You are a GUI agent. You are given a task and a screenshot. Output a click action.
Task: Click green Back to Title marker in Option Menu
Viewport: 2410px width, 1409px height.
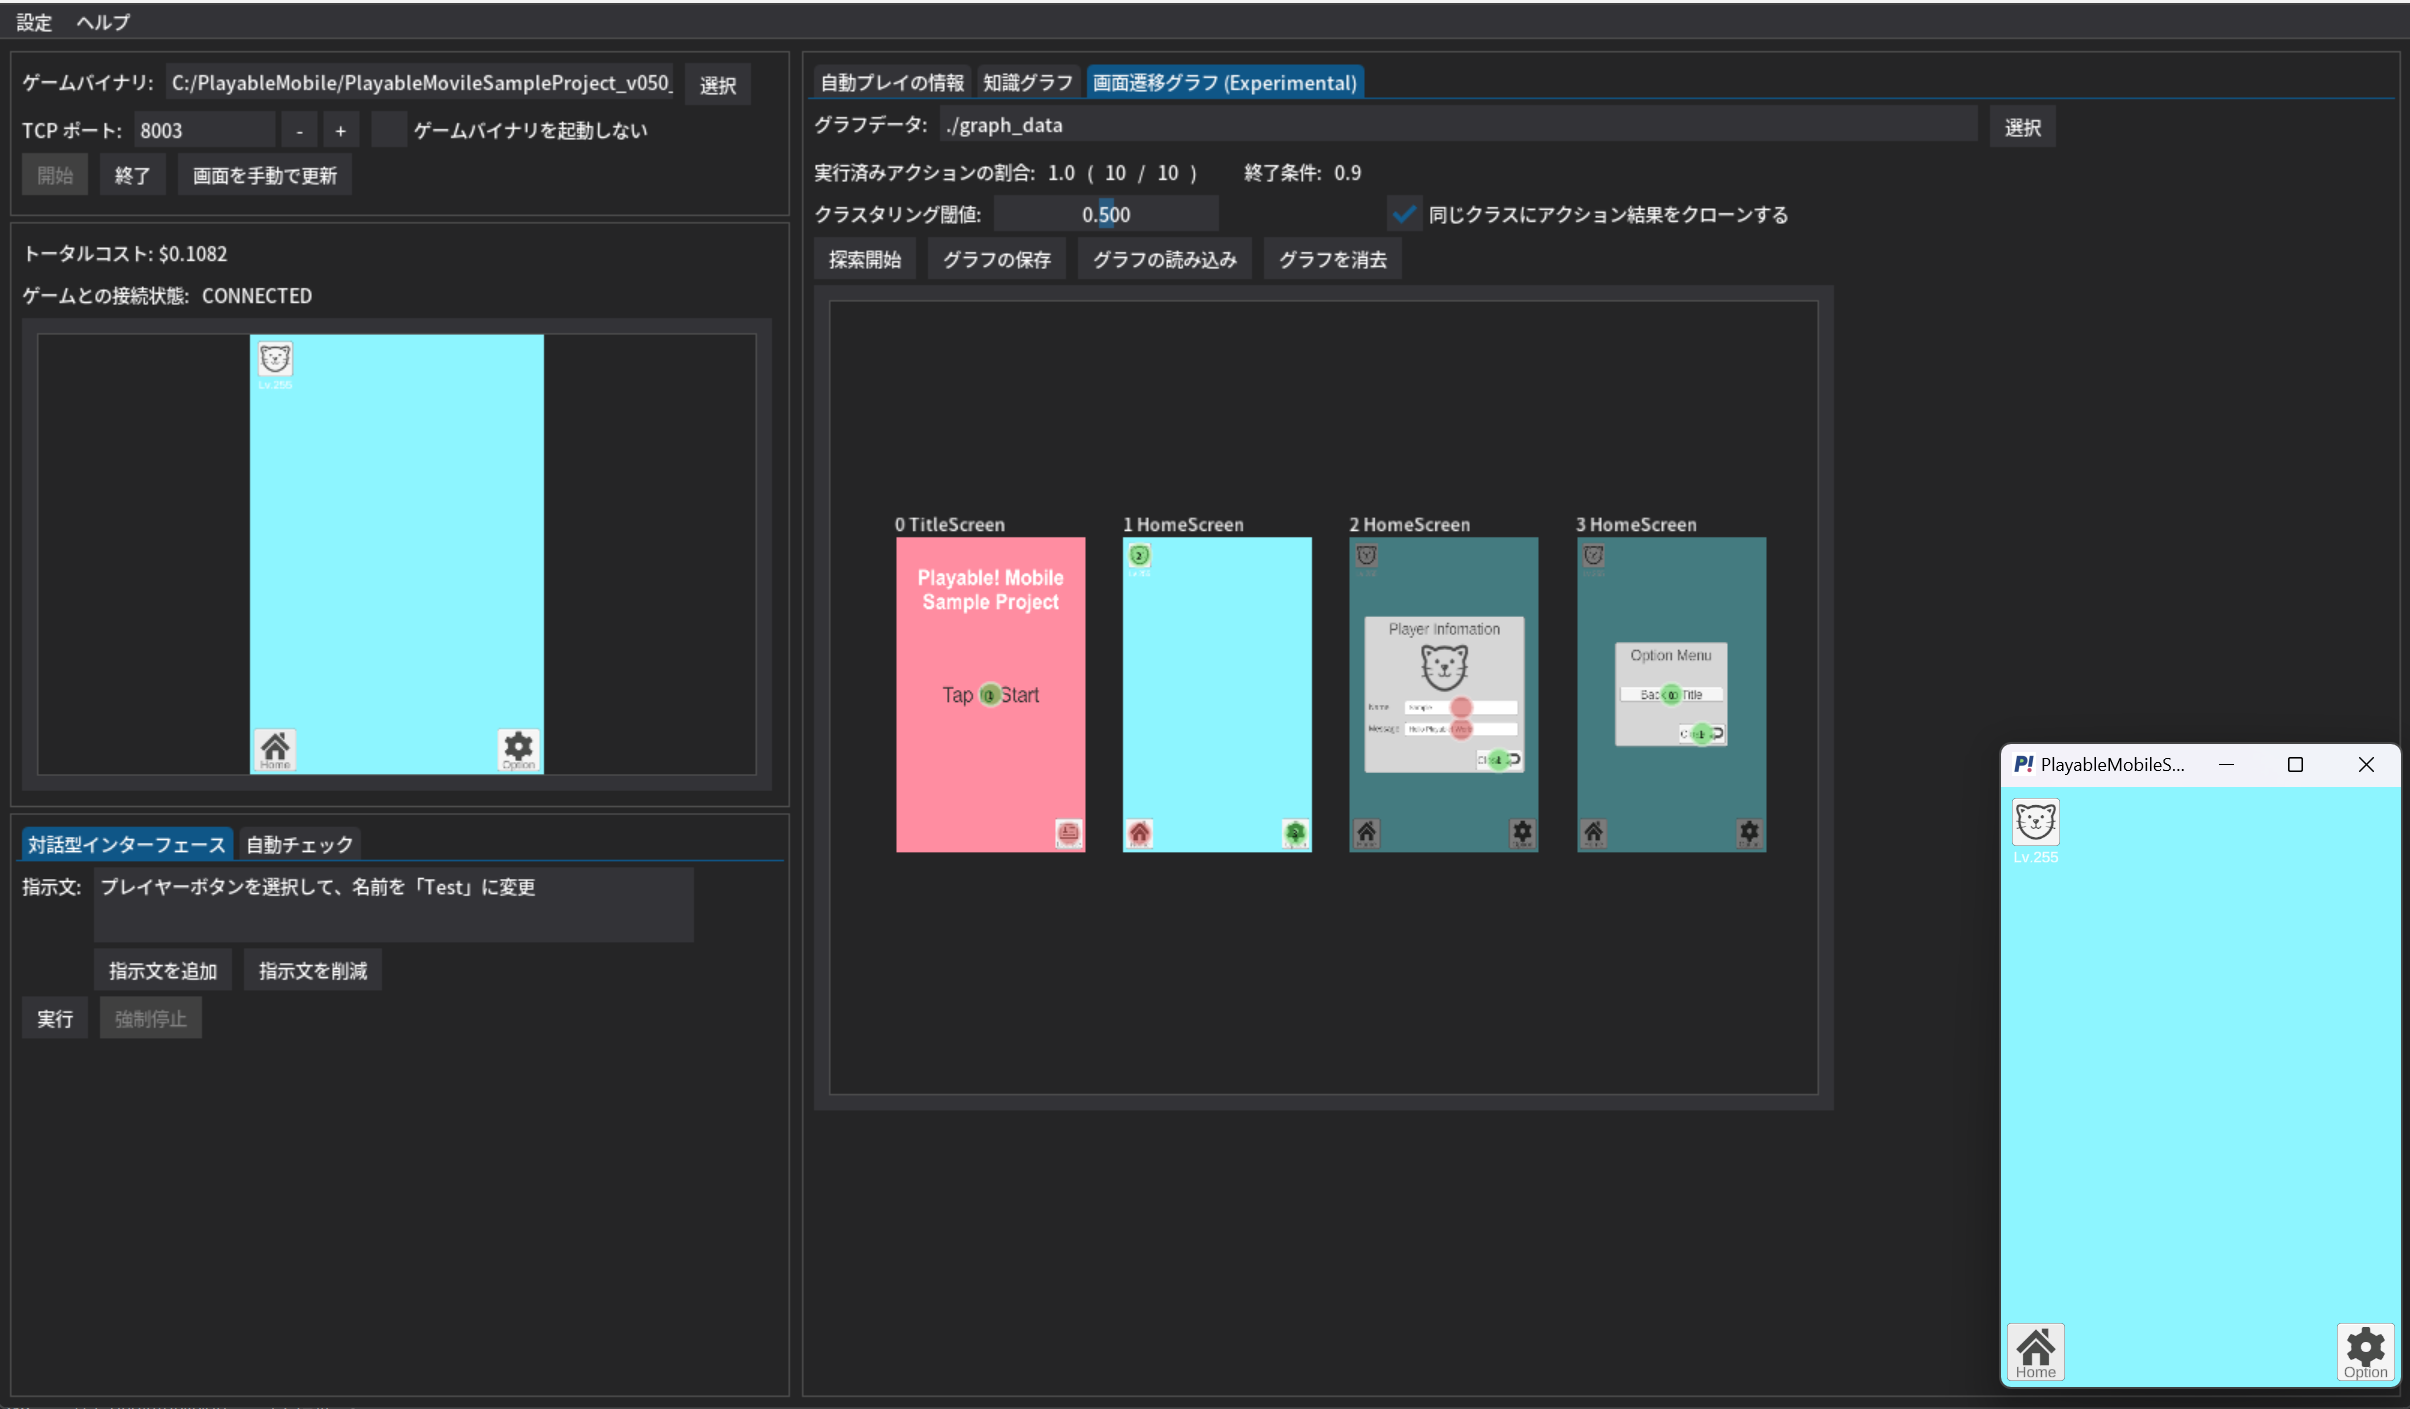click(x=1671, y=695)
